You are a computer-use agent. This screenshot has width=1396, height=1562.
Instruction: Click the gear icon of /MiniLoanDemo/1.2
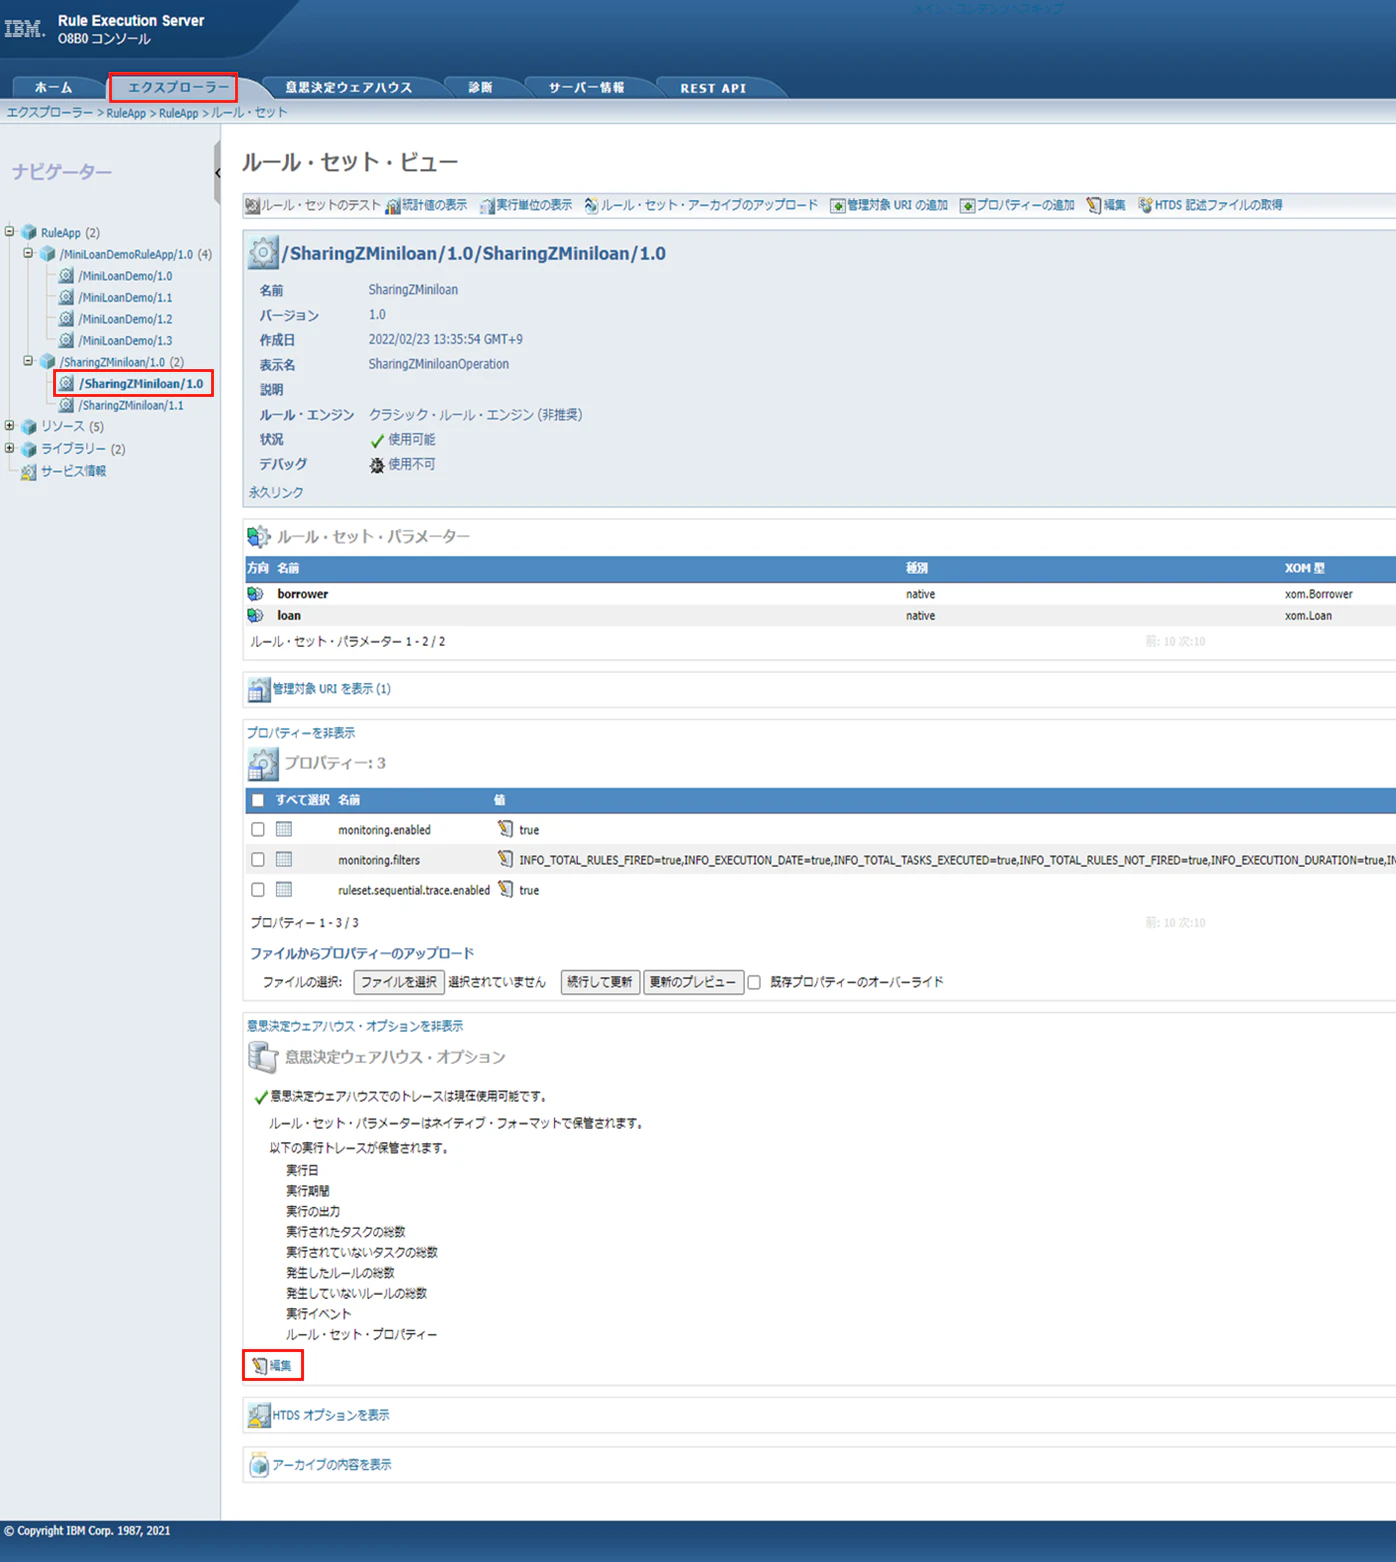66,318
